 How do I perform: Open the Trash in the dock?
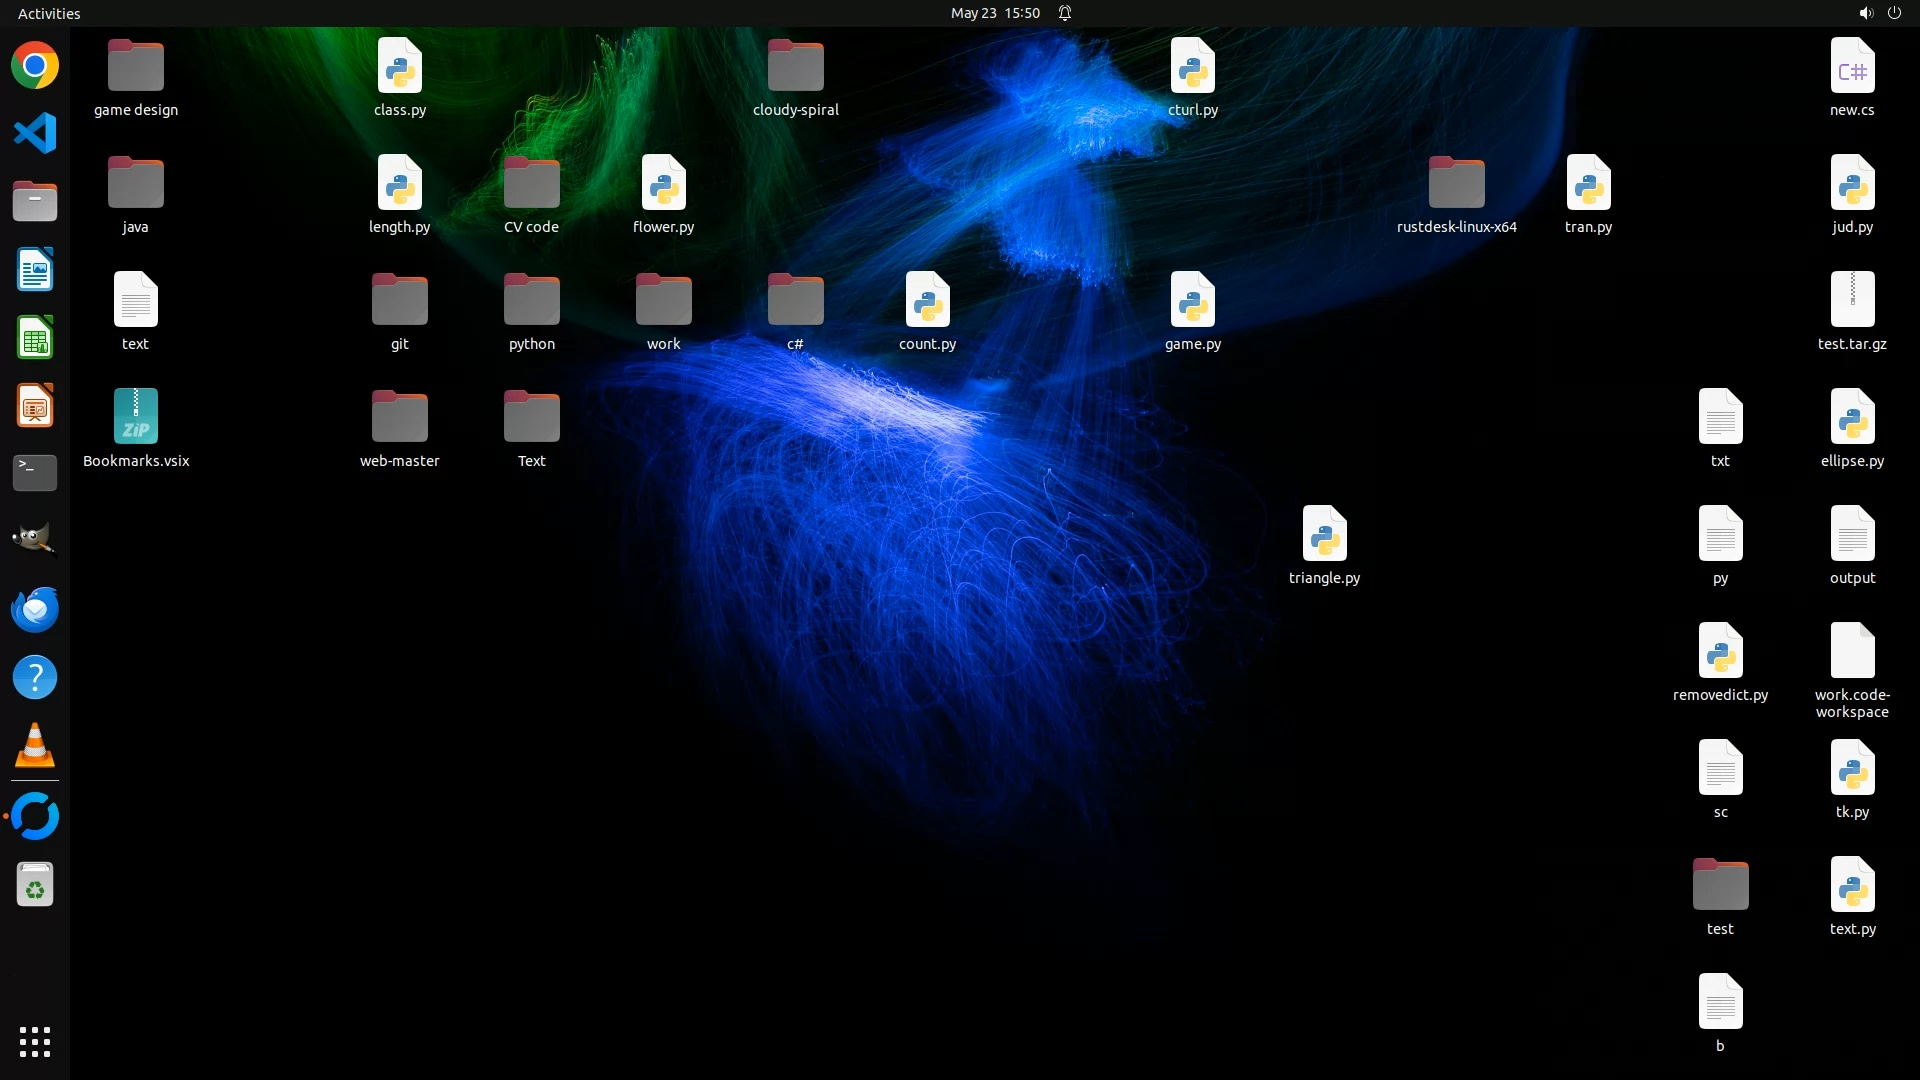tap(35, 885)
